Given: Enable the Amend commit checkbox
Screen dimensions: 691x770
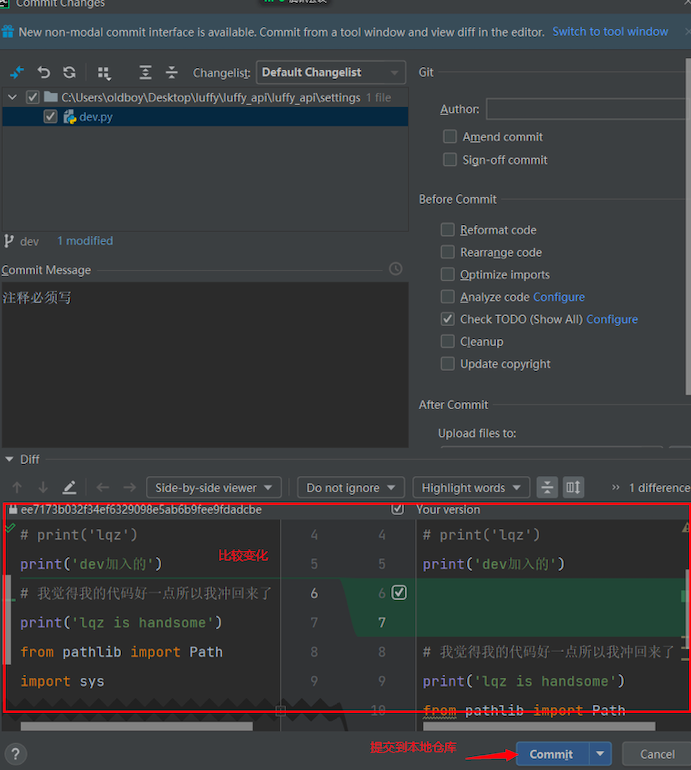Looking at the screenshot, I should point(450,137).
